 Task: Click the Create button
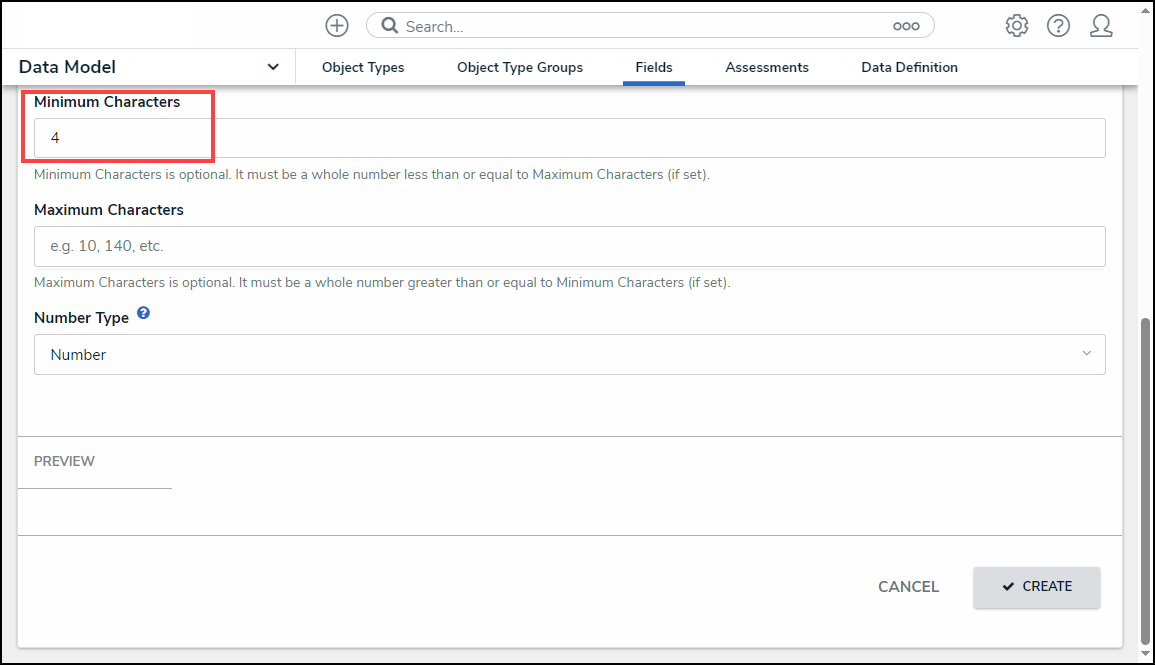coord(1036,587)
